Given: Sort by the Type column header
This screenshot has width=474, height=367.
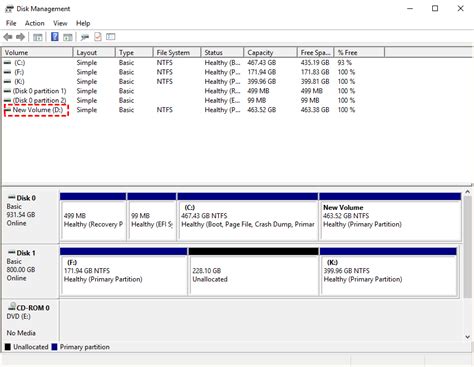Looking at the screenshot, I should tap(134, 53).
